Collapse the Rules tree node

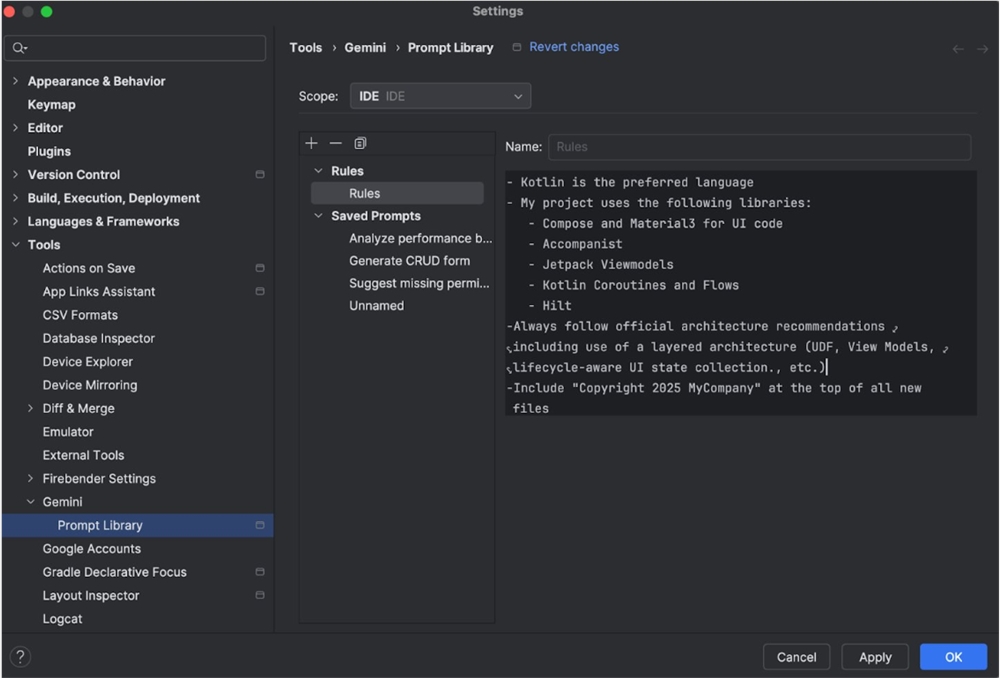pyautogui.click(x=318, y=170)
